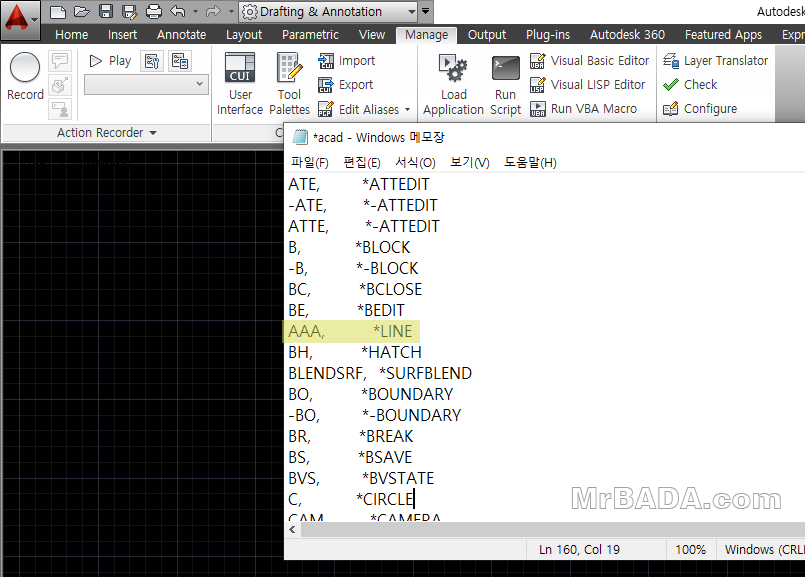The image size is (805, 577).
Task: Open the CUI User Interface editor
Action: [x=240, y=84]
